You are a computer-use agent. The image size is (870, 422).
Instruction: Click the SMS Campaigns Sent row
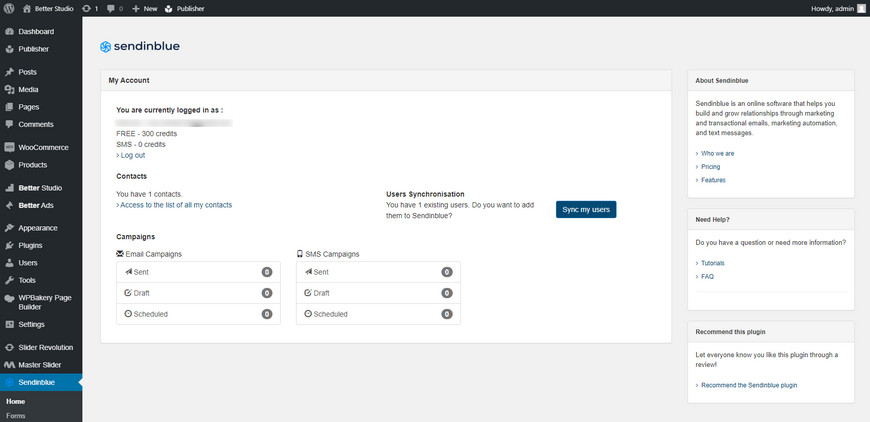[x=378, y=272]
